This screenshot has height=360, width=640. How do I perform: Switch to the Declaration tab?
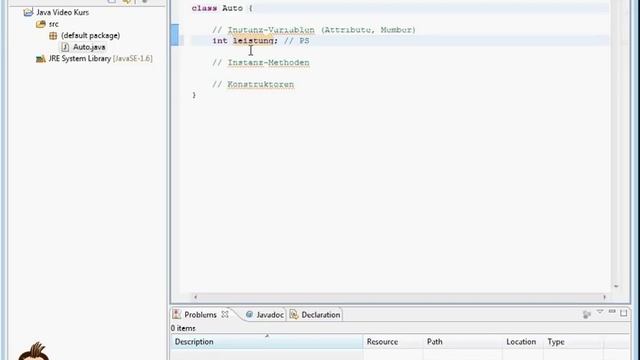320,315
